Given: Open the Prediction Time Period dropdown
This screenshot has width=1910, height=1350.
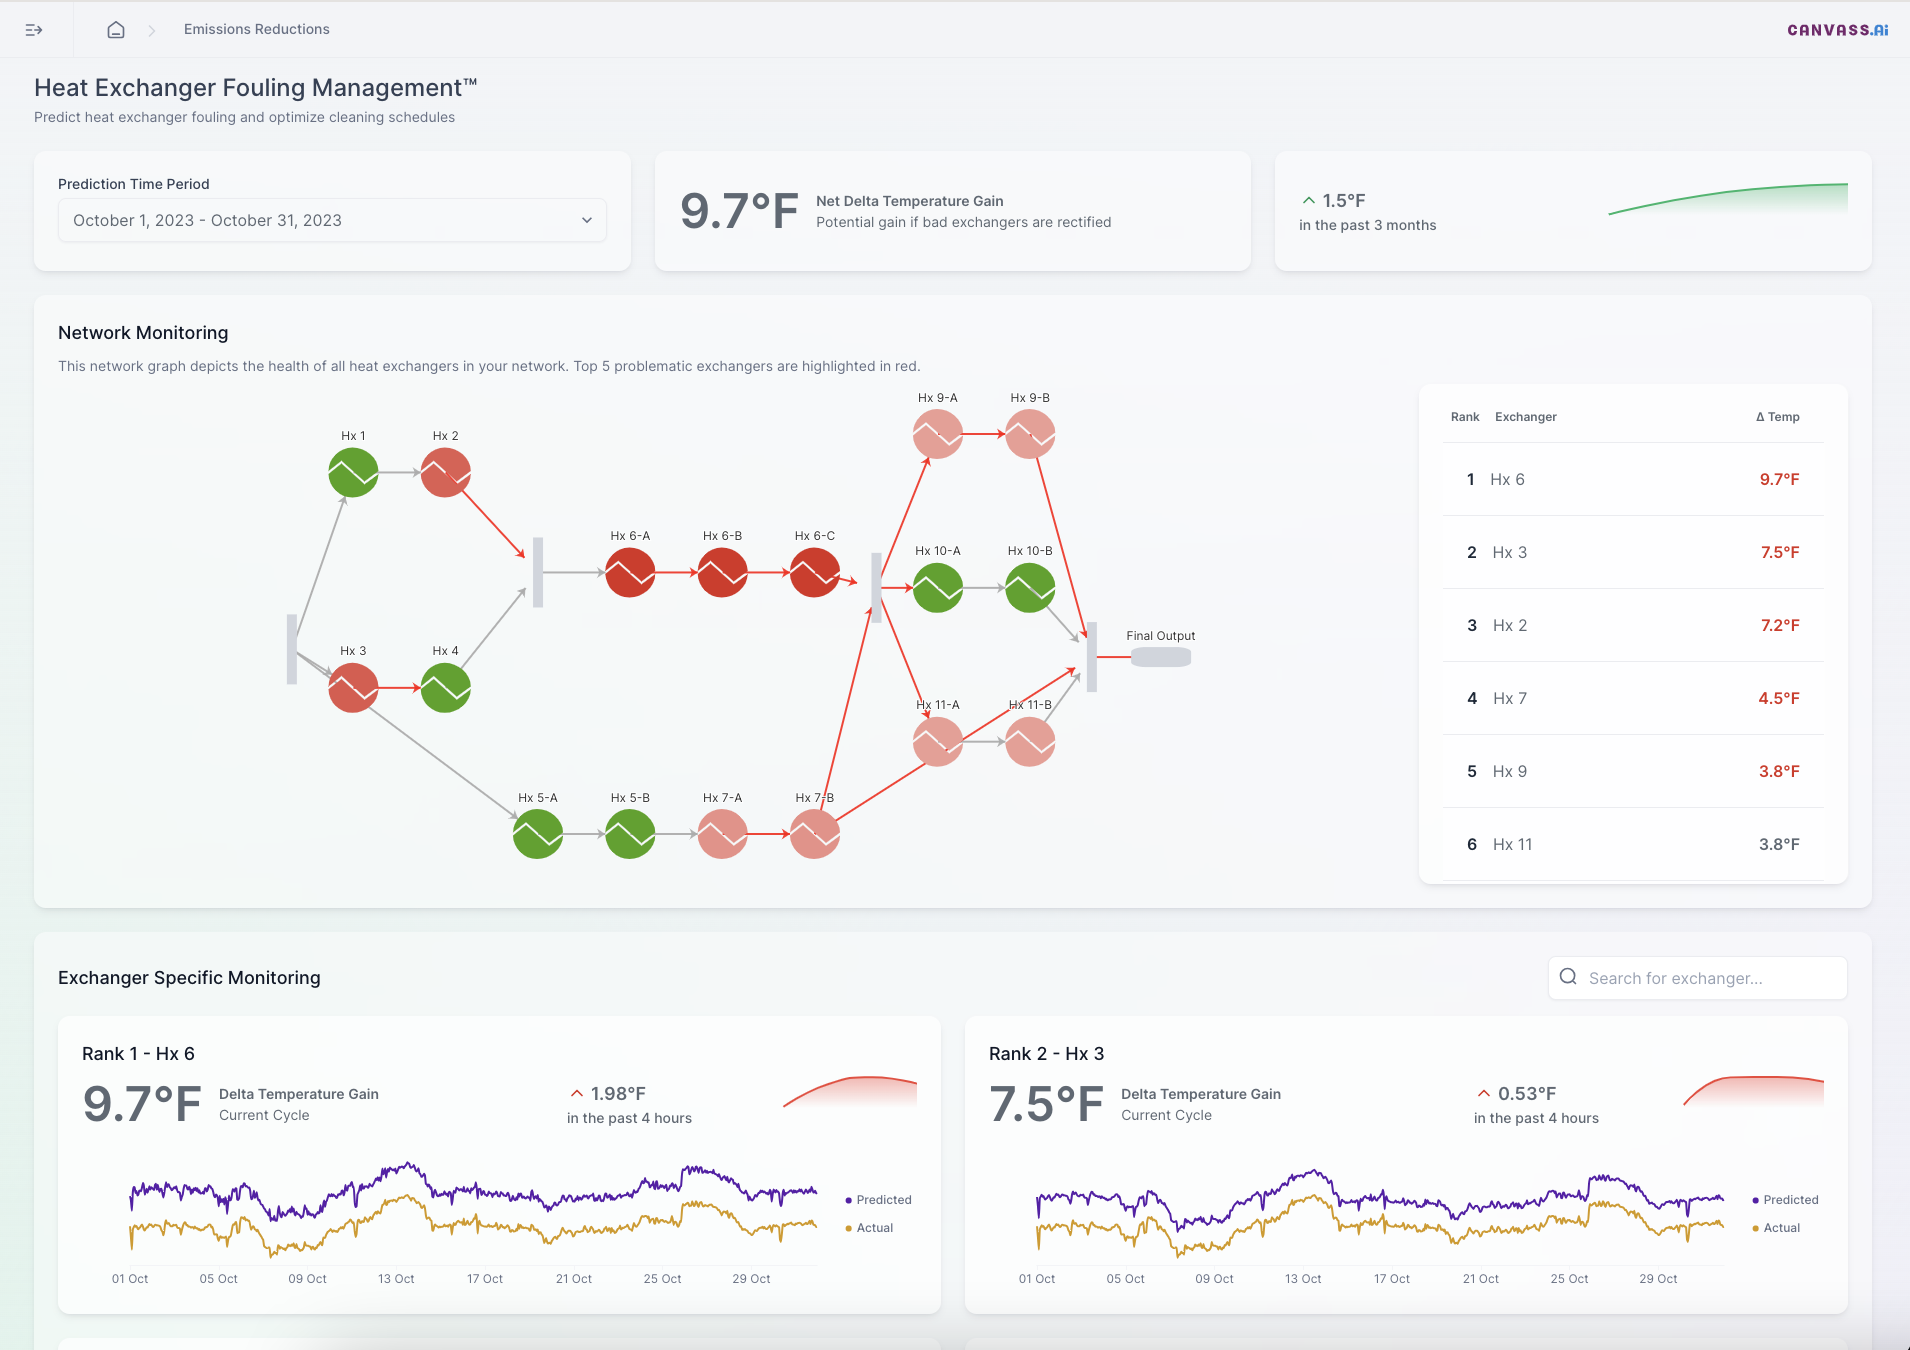Looking at the screenshot, I should (332, 220).
